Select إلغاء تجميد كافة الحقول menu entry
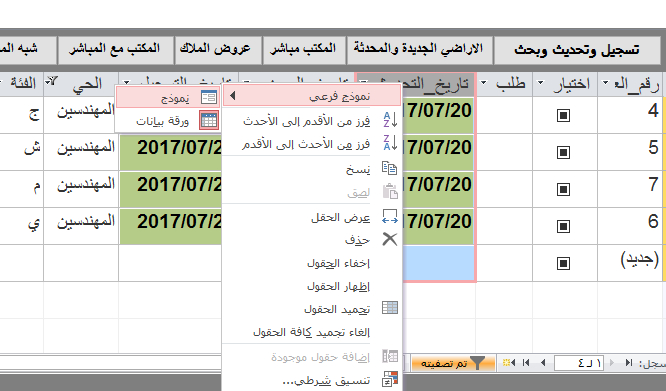Viewport: 666px width, 391px height. 311,332
